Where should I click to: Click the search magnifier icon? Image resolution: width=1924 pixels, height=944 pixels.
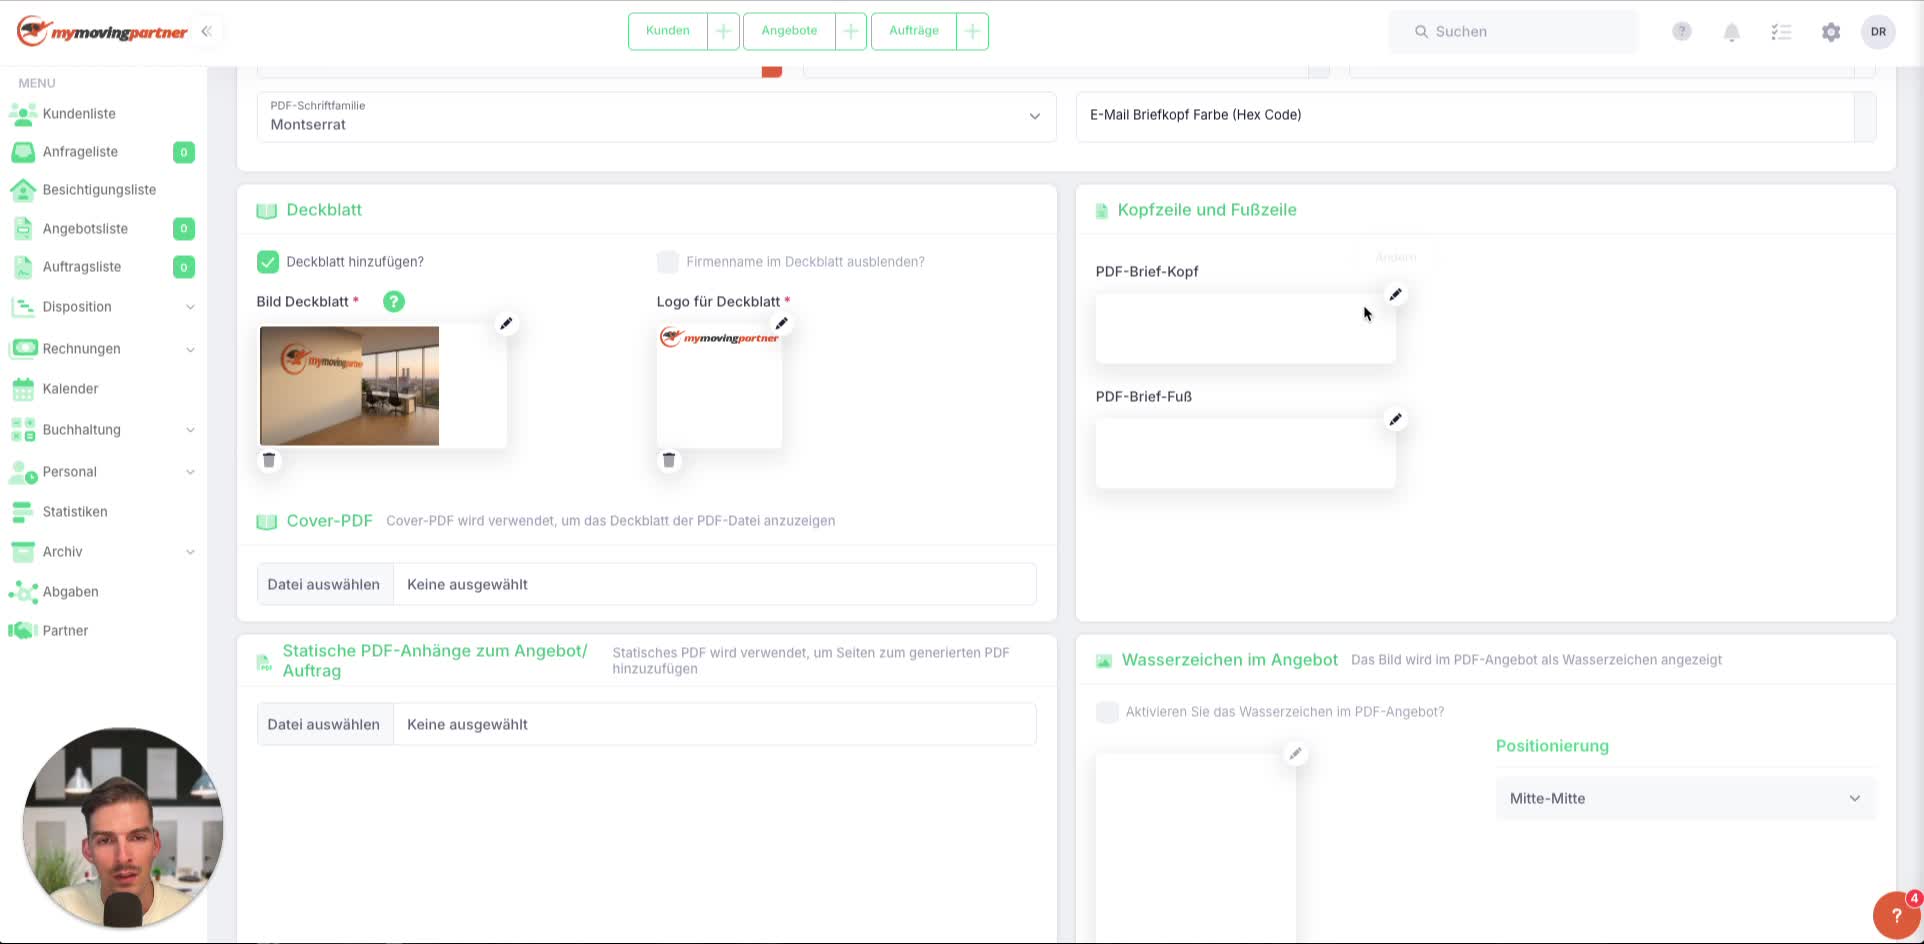click(1421, 32)
